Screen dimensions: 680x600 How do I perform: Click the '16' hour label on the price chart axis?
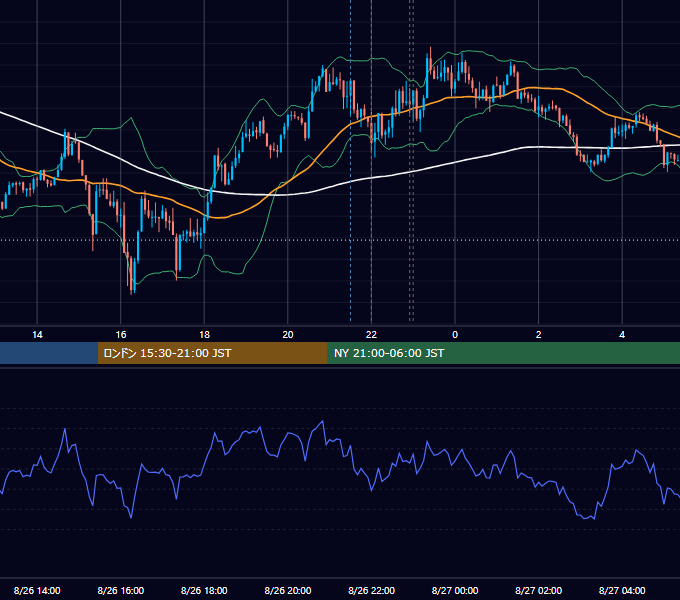pyautogui.click(x=121, y=335)
